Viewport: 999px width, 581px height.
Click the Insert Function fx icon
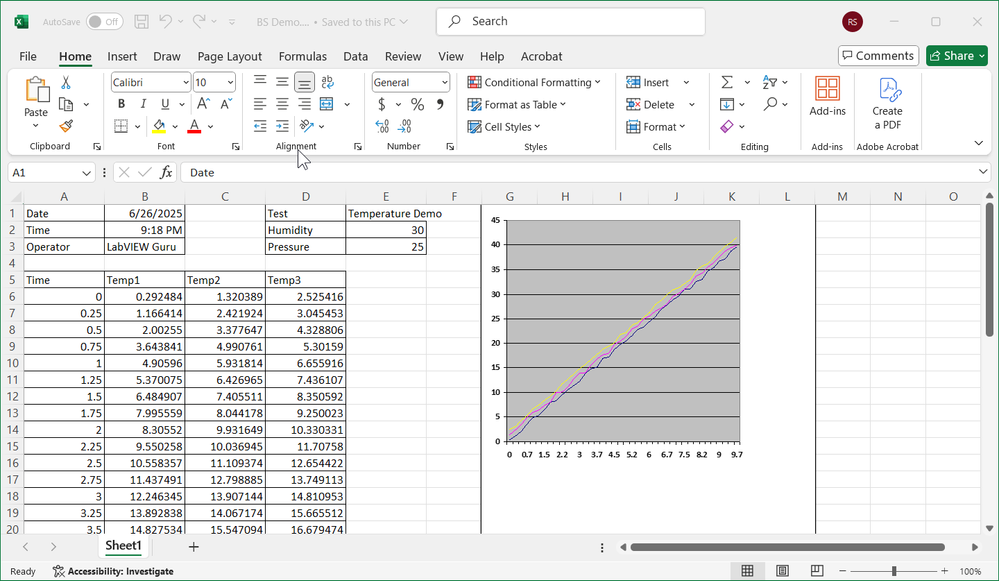coord(167,172)
